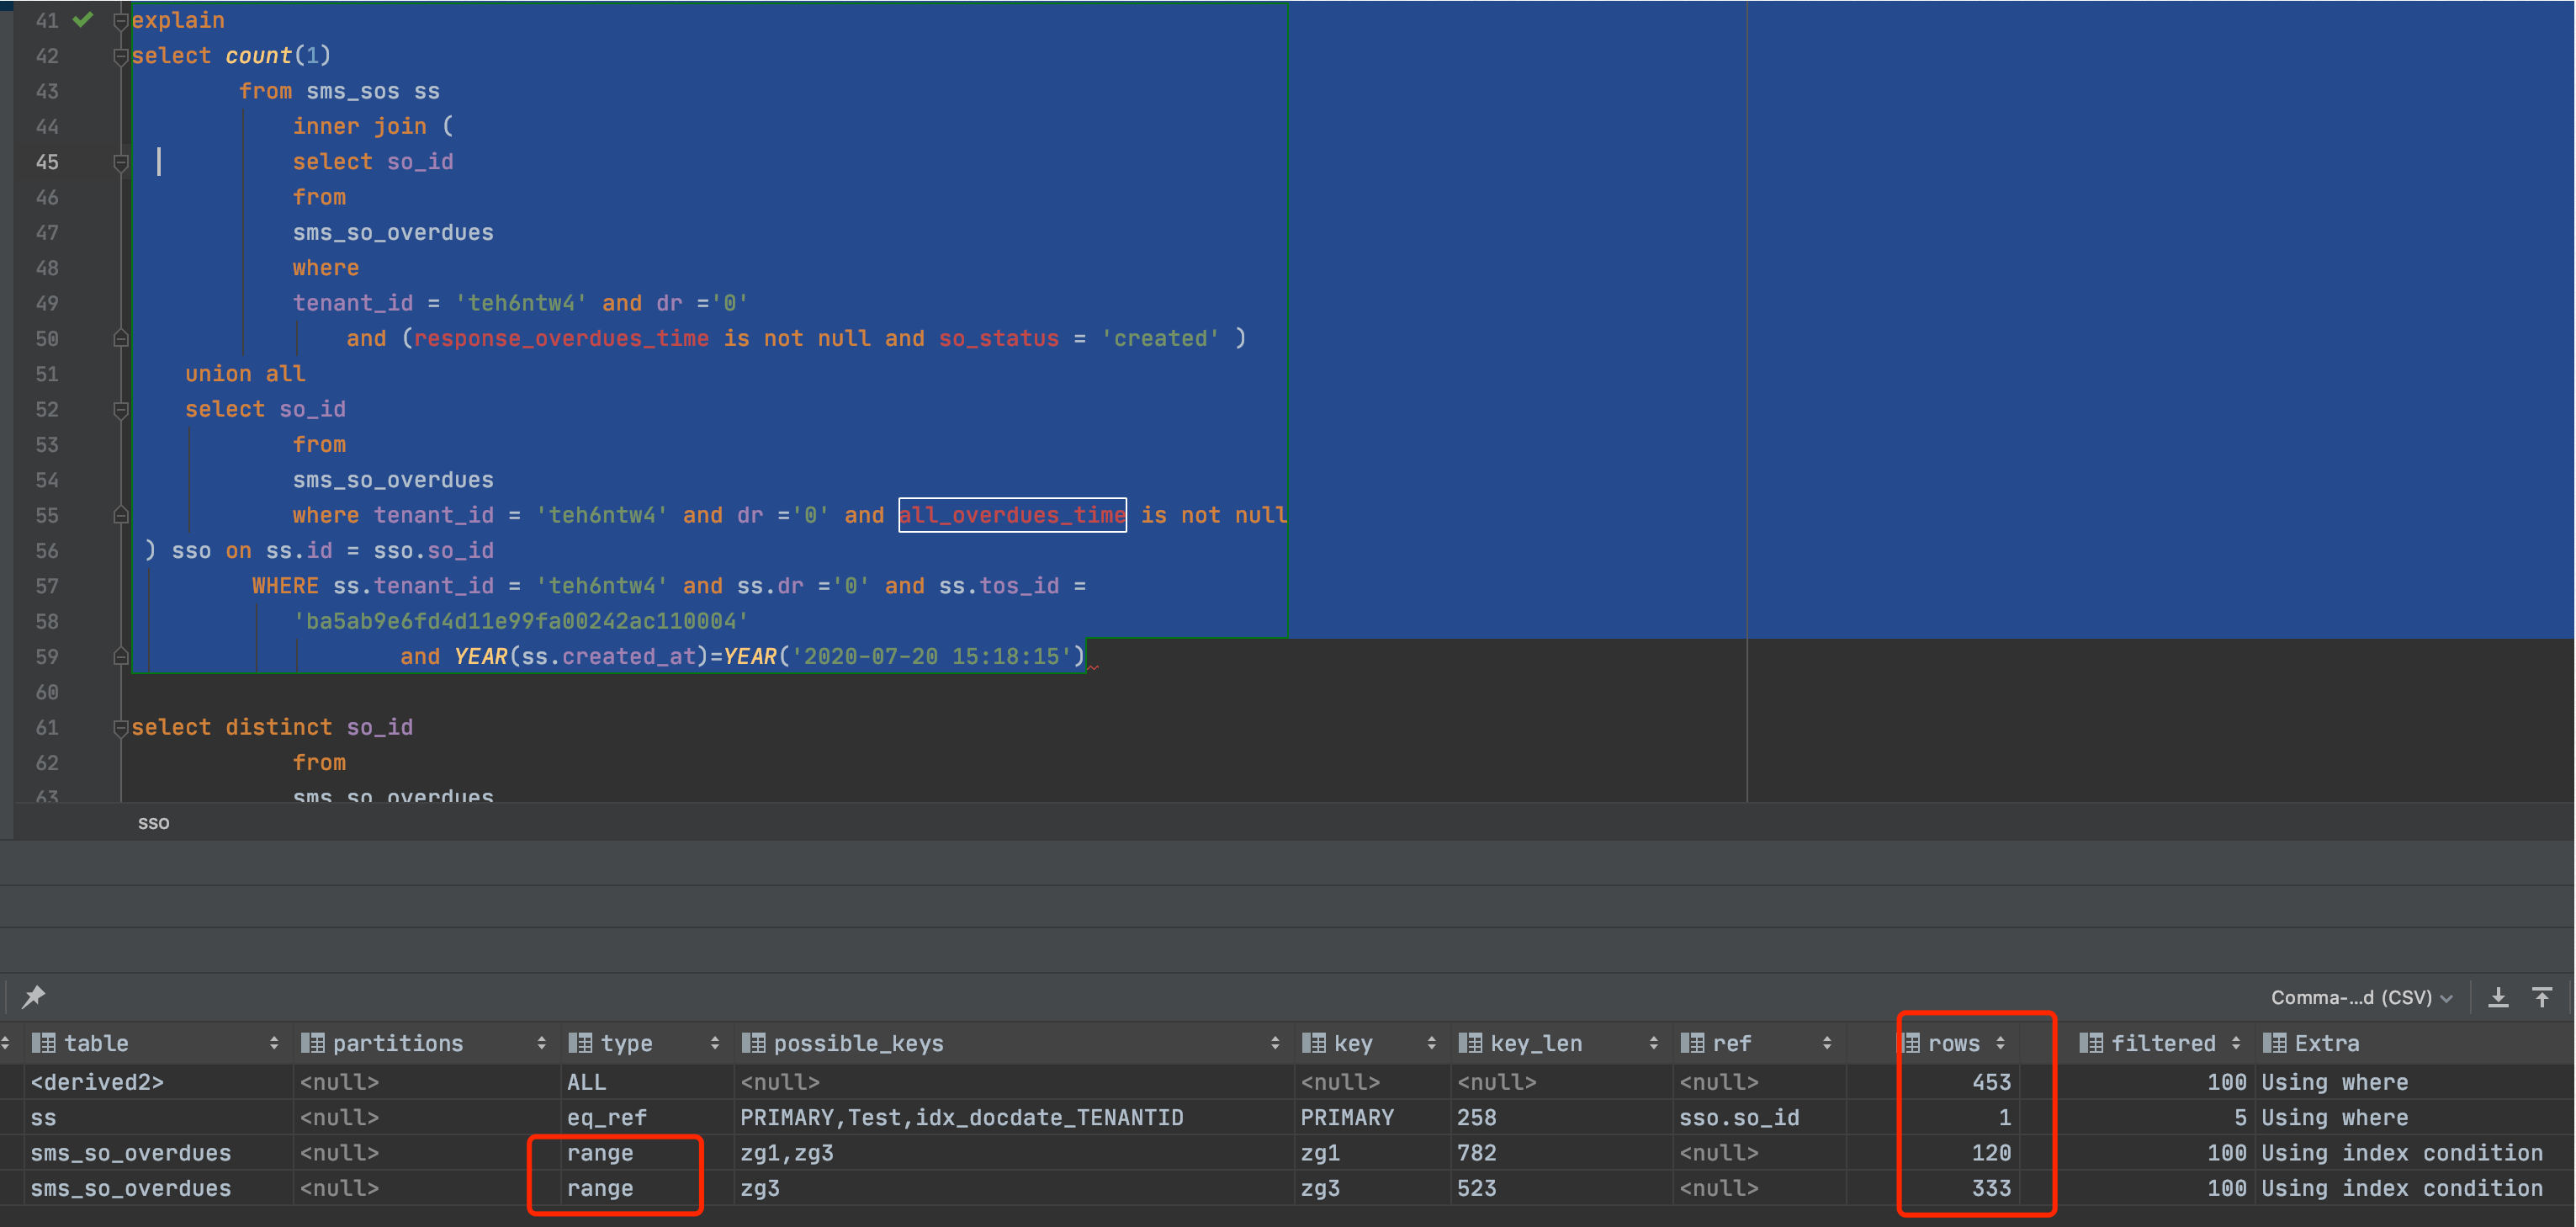Toggle sort arrows on filtered column
This screenshot has height=1227, width=2576.
(2236, 1043)
